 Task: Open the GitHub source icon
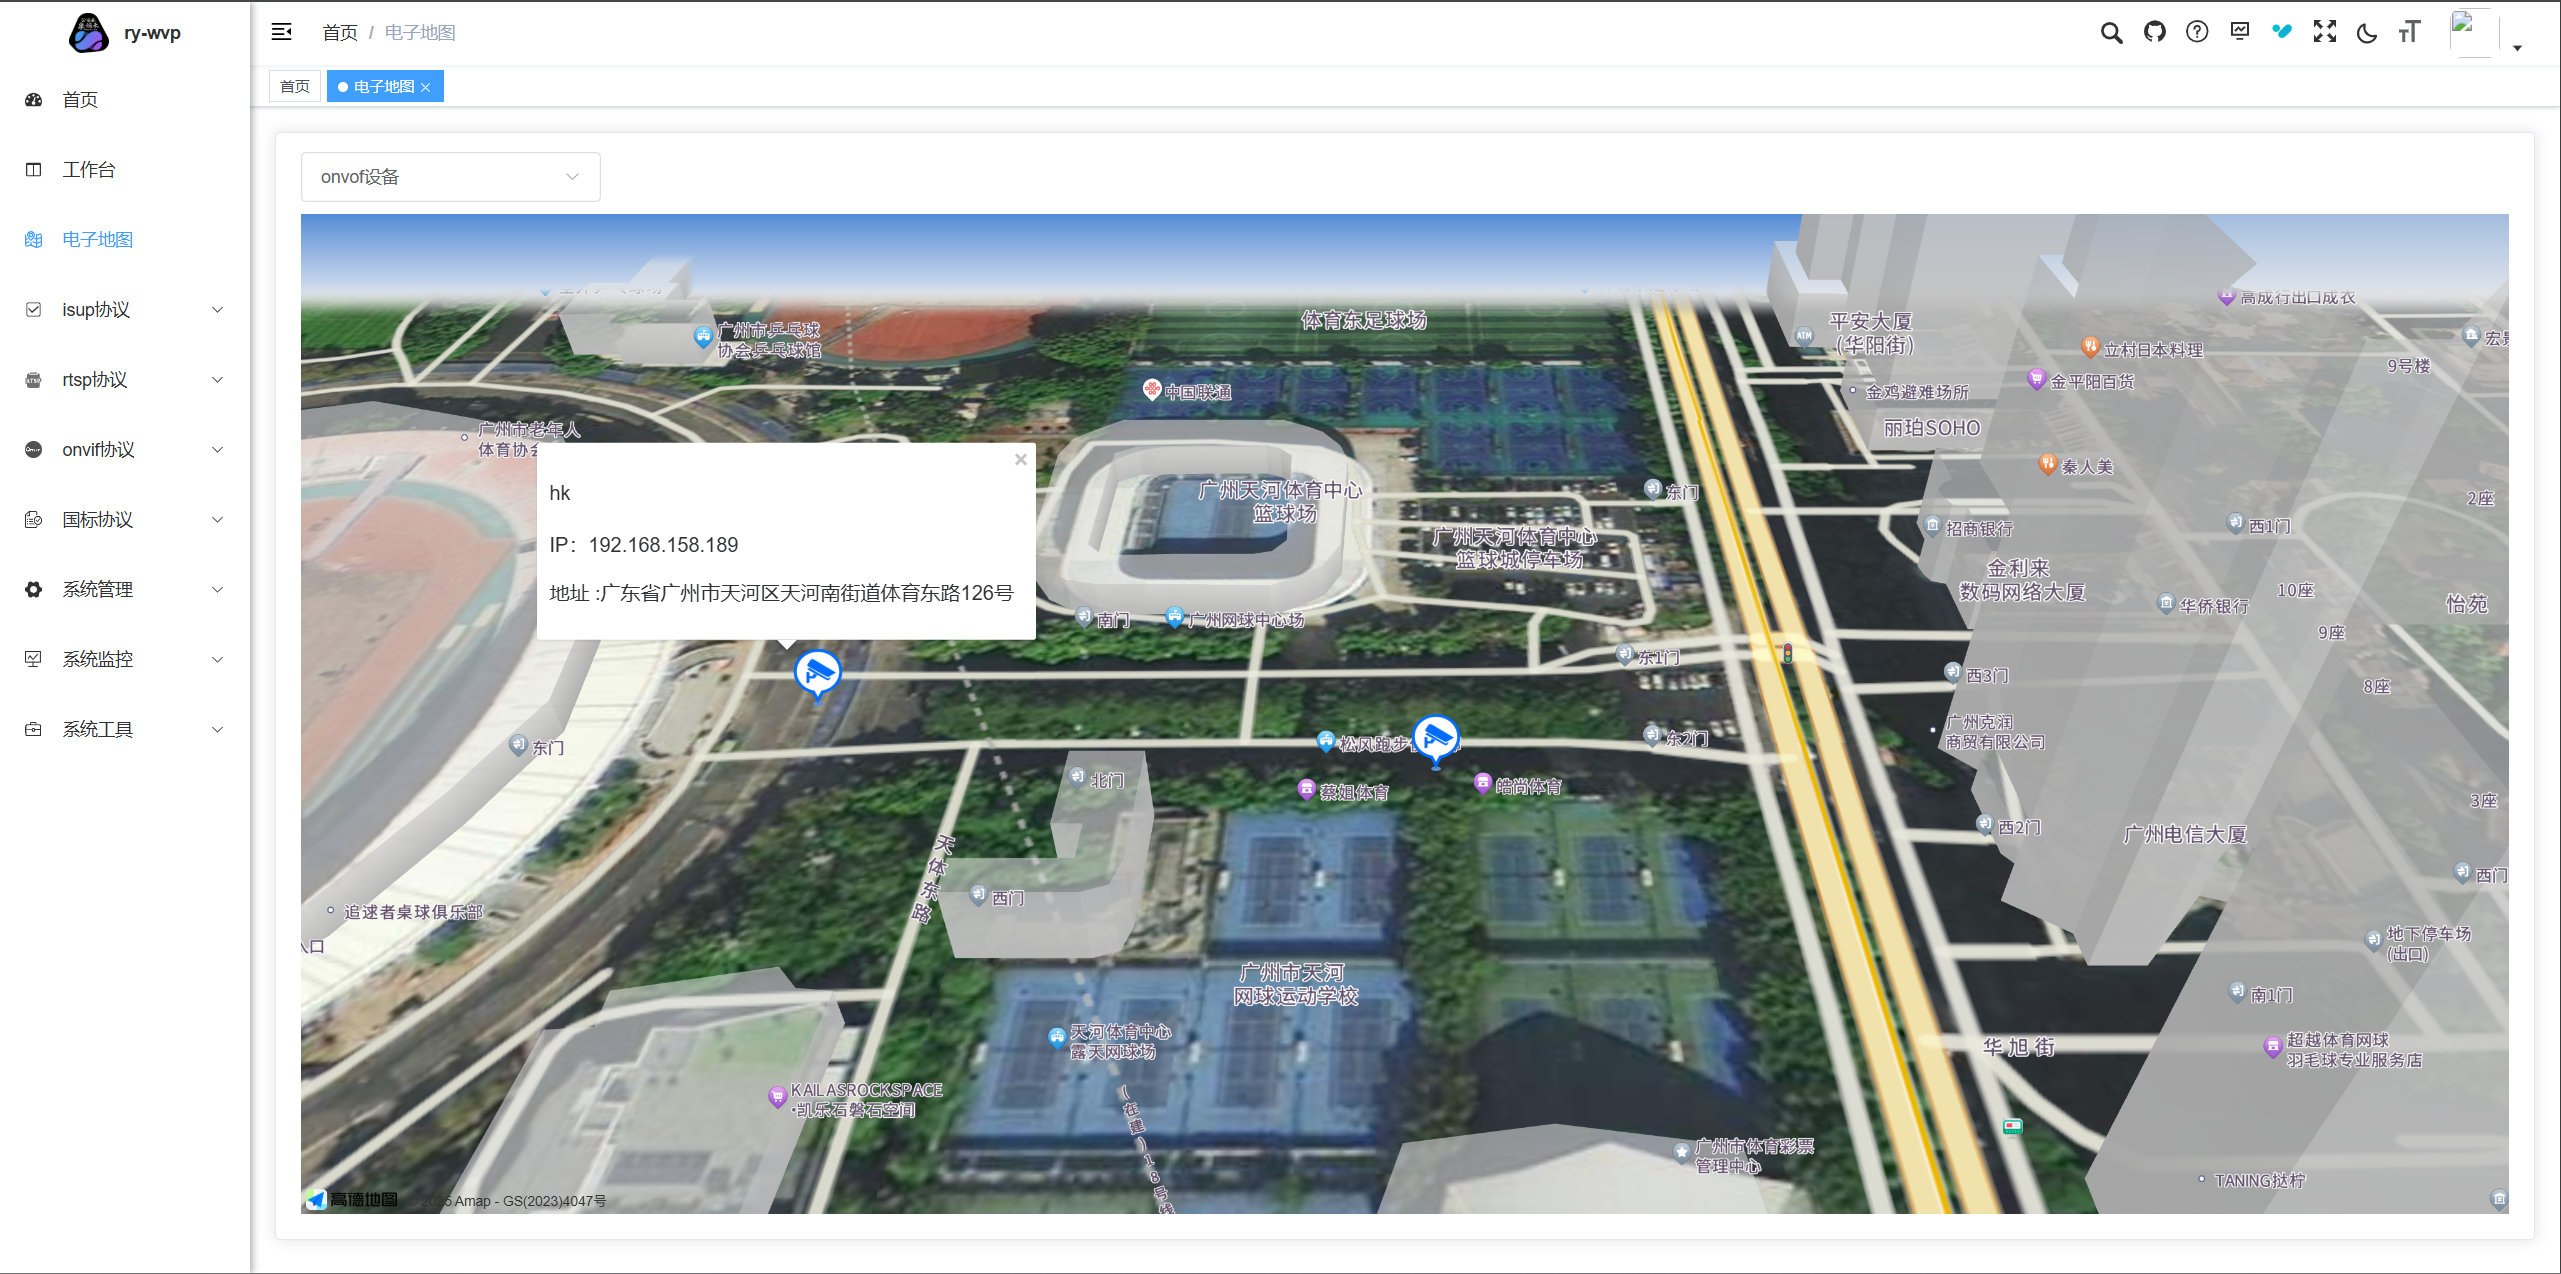click(x=2154, y=32)
